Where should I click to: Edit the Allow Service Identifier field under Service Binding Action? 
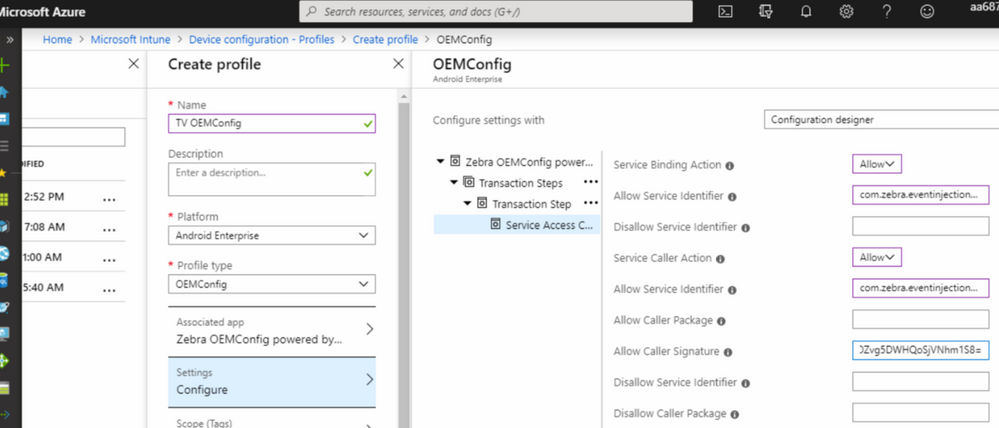pos(921,195)
